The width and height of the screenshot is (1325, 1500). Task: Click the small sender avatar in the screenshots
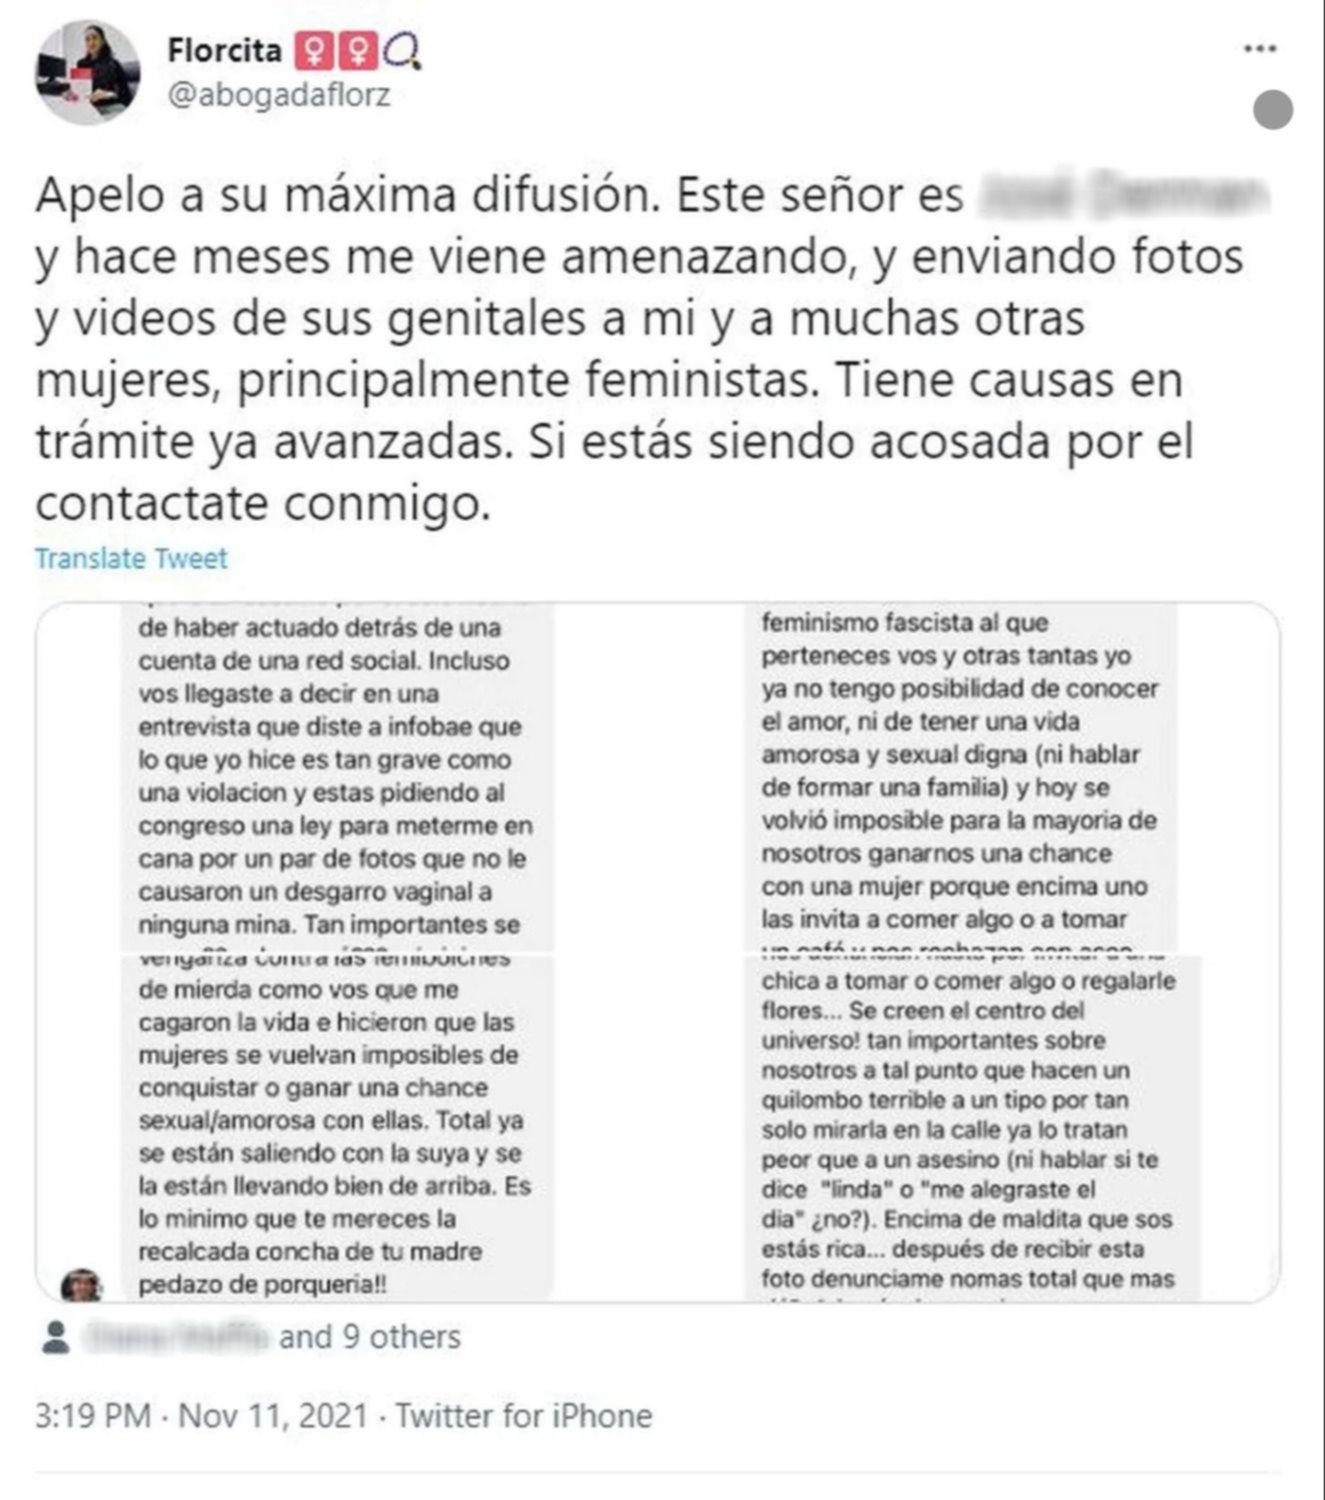click(82, 1284)
